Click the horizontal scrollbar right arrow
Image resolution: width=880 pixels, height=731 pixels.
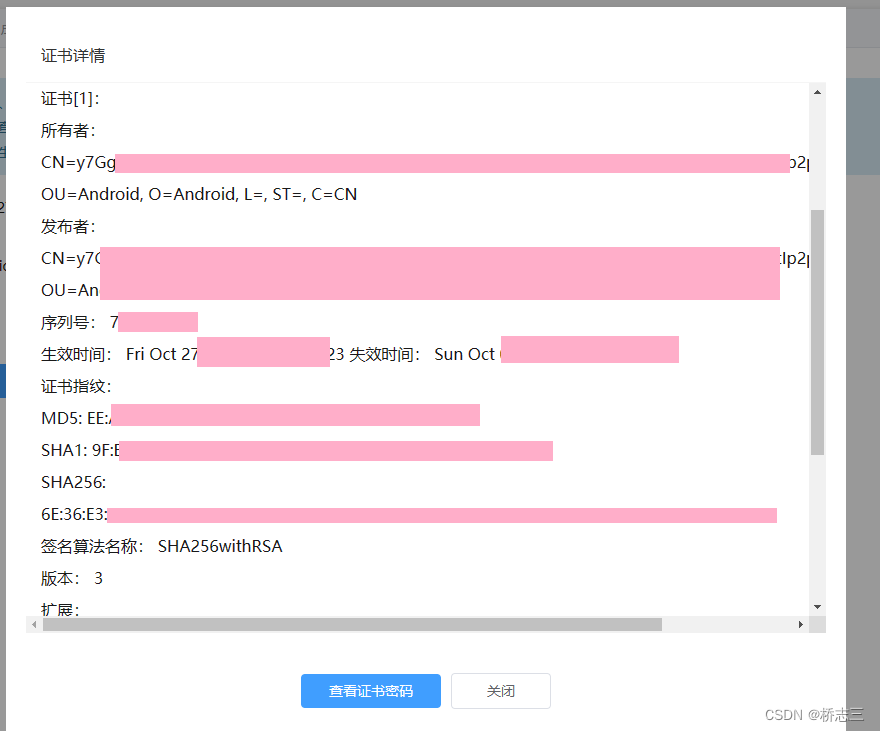click(x=800, y=623)
